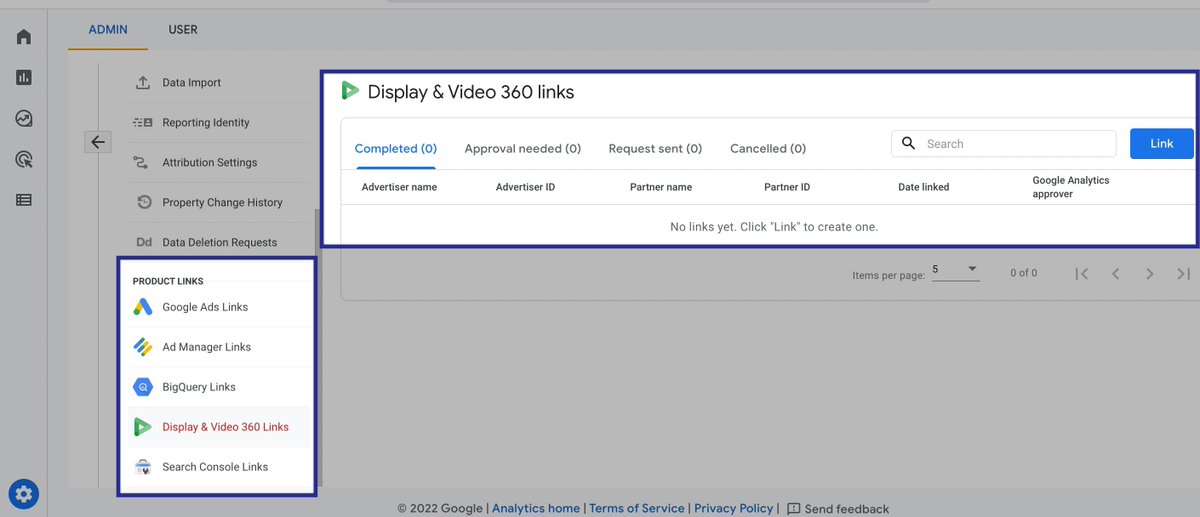Screen dimensions: 1200x517
Task: Click the PRODUCT LINKS section heading
Action: pyautogui.click(x=168, y=281)
